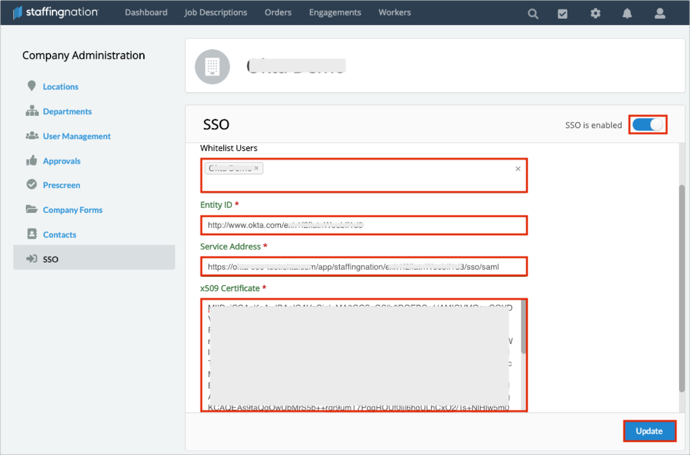Open the Orders menu
The width and height of the screenshot is (690, 455).
tap(278, 12)
